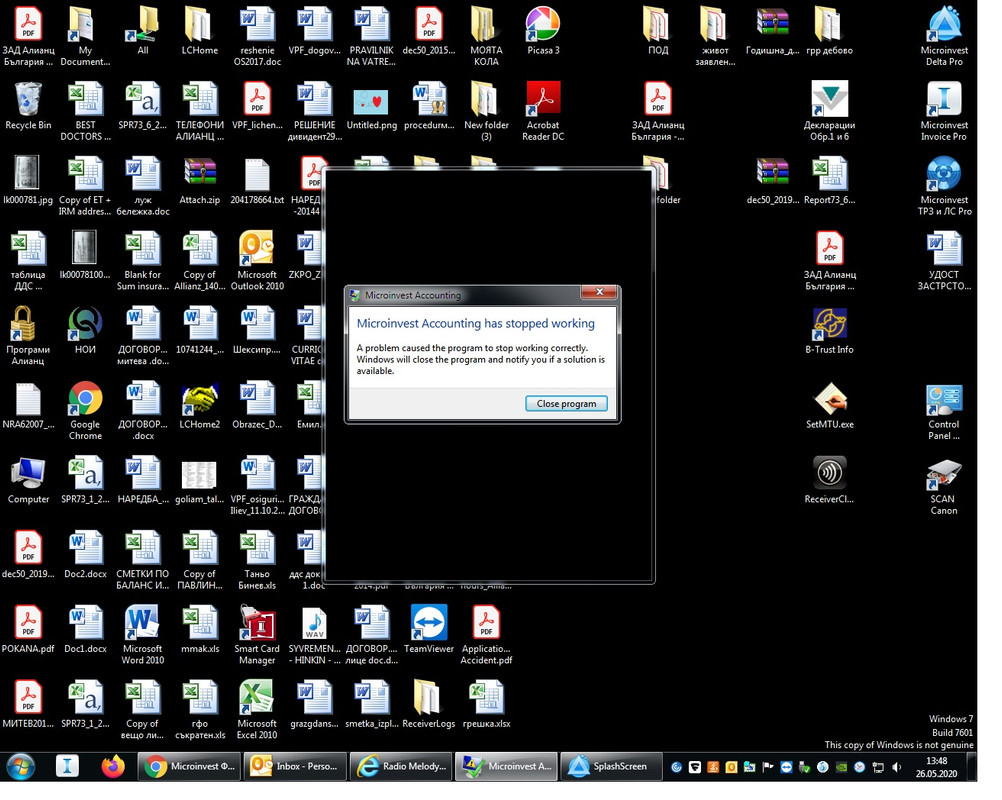The image size is (1002, 800).
Task: Select the Smart Card Manager shortcut
Action: click(x=257, y=635)
